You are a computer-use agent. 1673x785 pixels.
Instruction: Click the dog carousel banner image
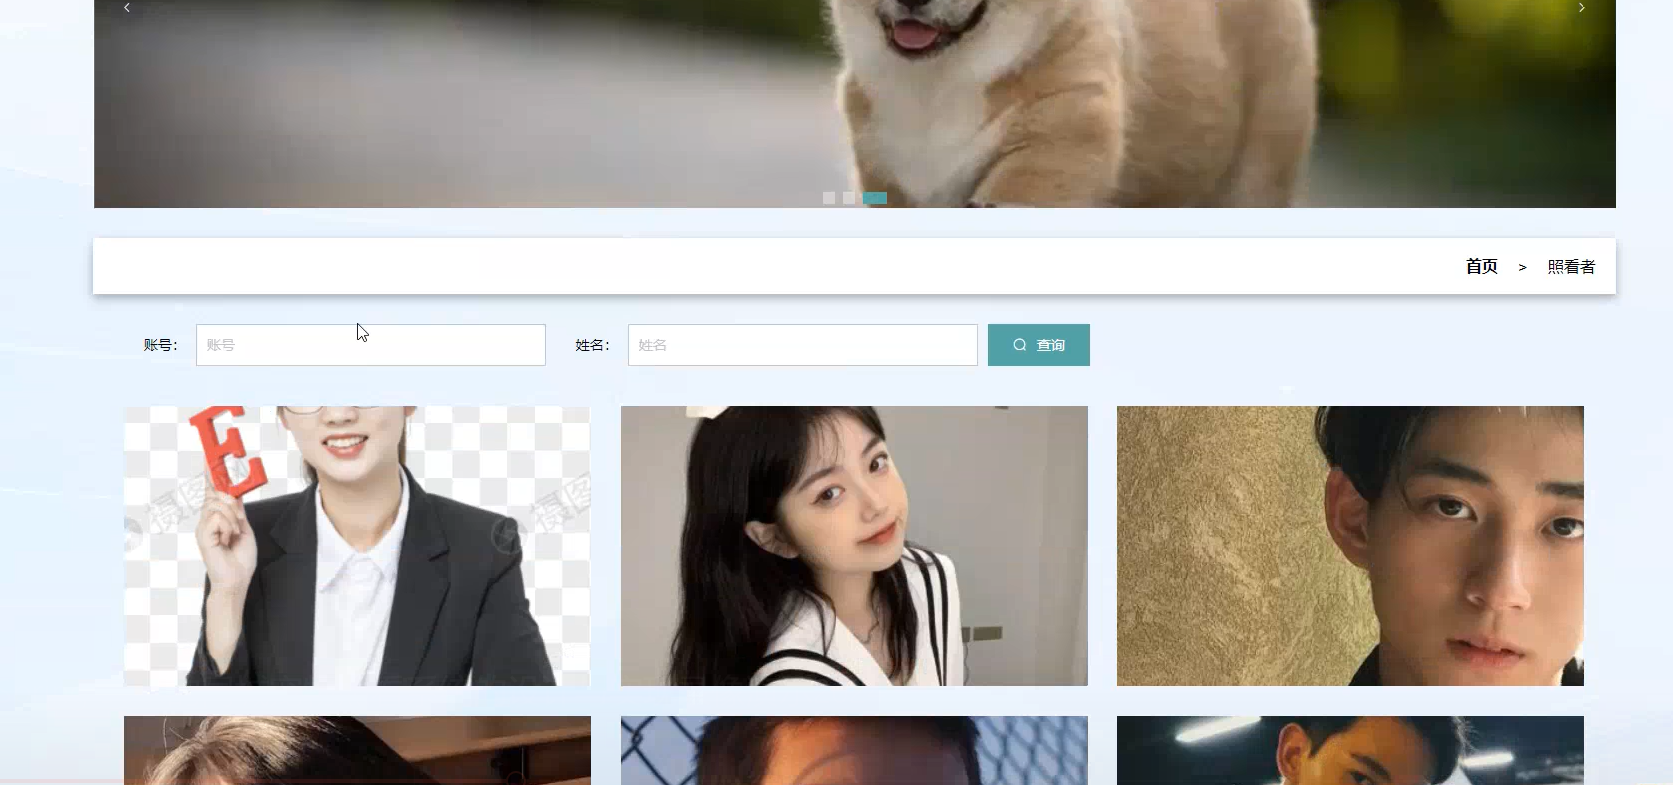coord(855,104)
